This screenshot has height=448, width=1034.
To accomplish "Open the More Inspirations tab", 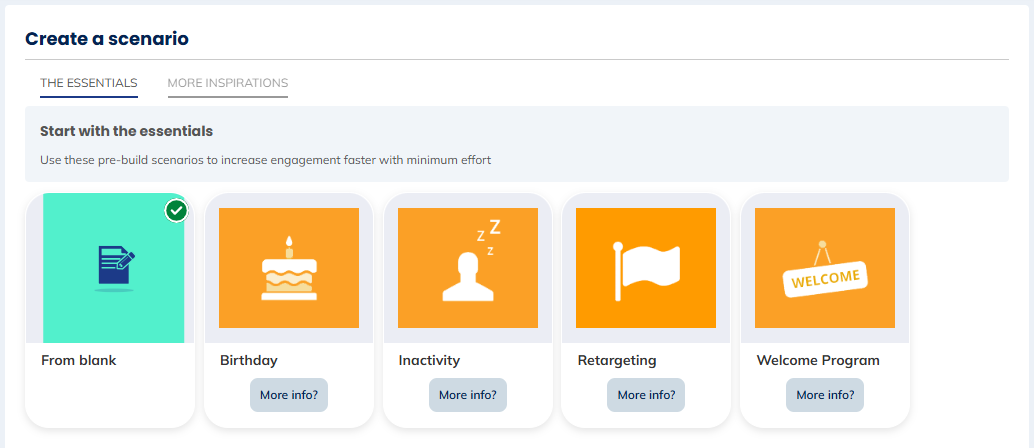I will (228, 82).
